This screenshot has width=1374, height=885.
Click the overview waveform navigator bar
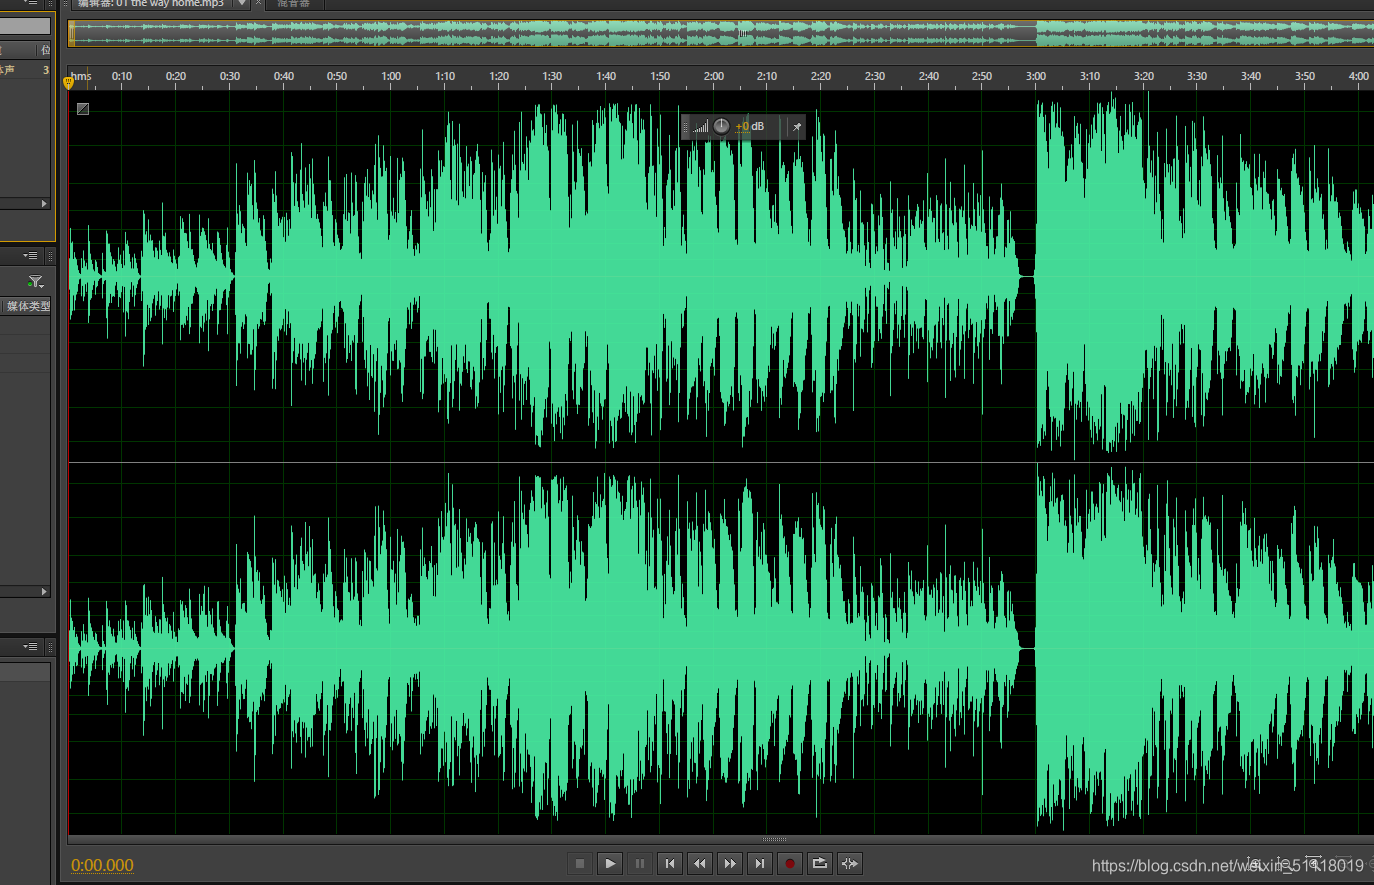(x=721, y=33)
